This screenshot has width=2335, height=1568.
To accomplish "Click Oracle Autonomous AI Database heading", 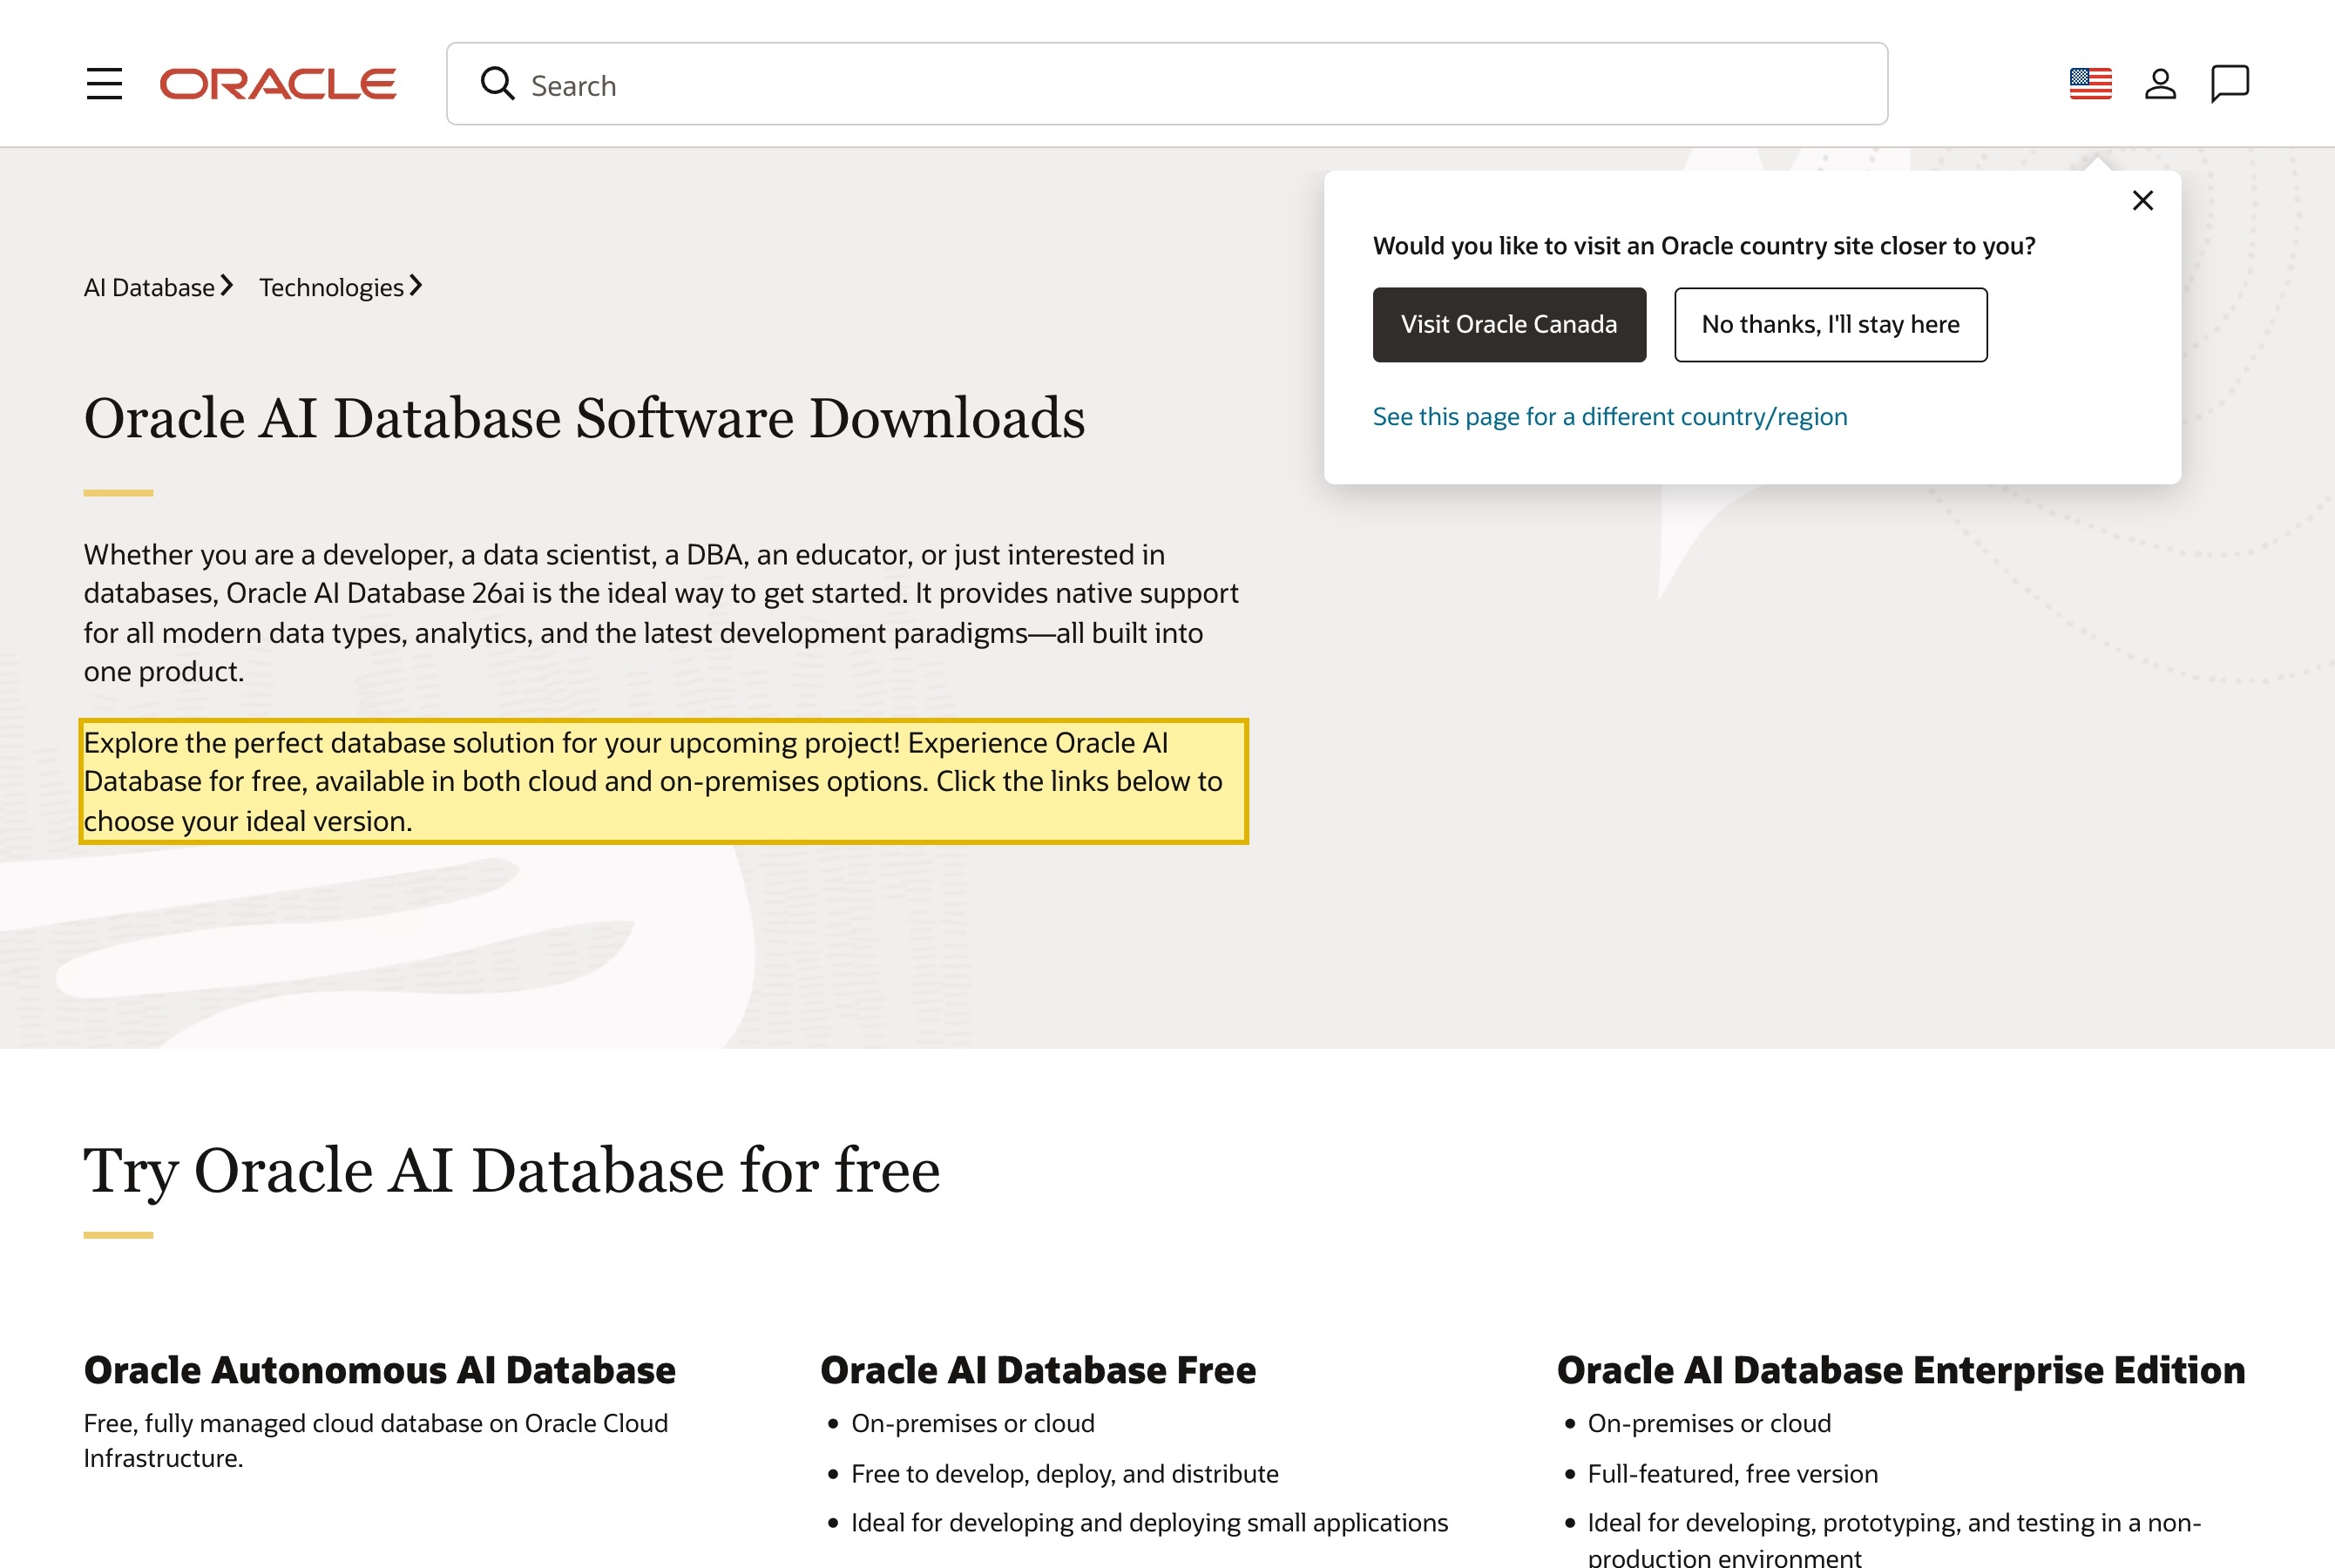I will tap(380, 1370).
